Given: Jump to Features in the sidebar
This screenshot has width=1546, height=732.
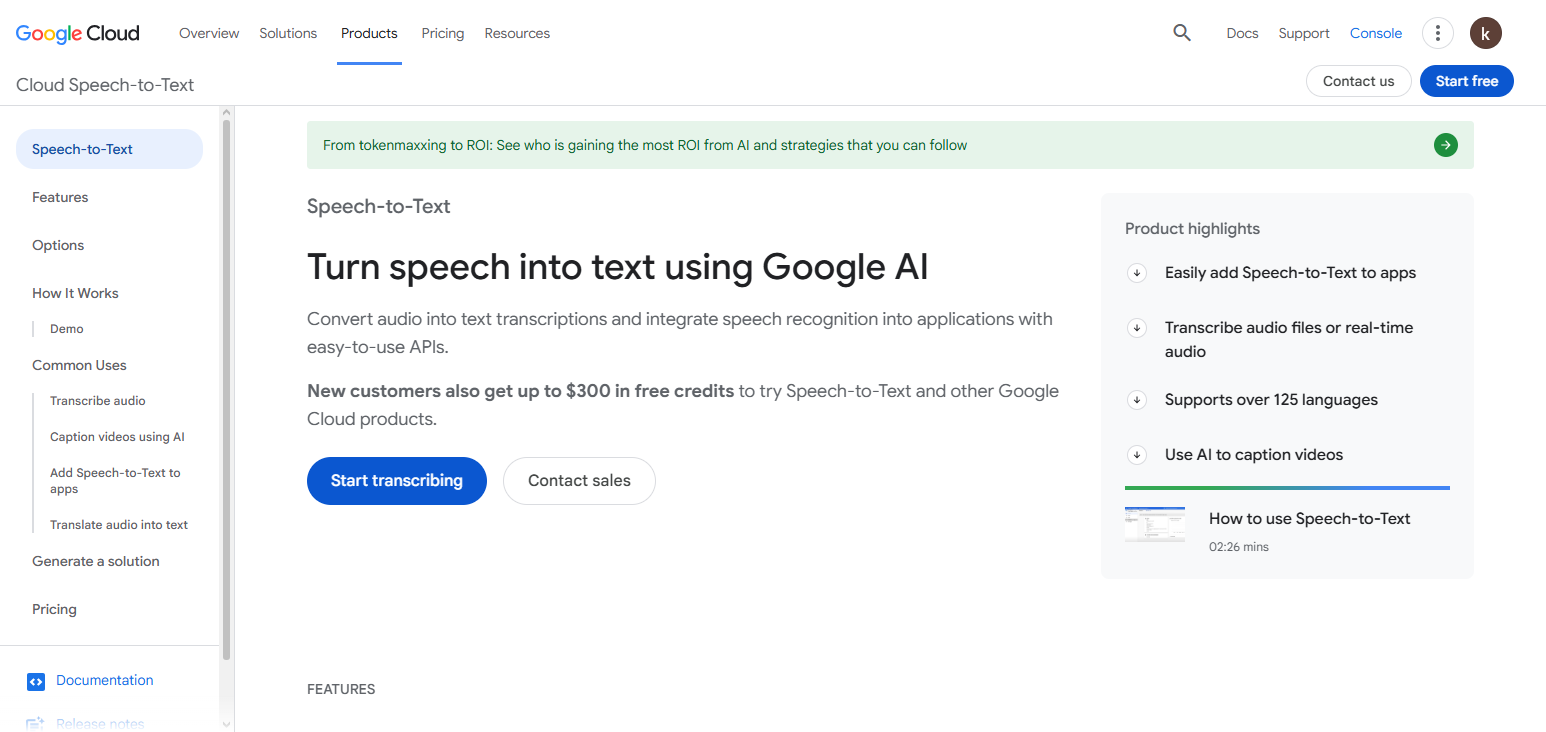Looking at the screenshot, I should click(x=60, y=197).
